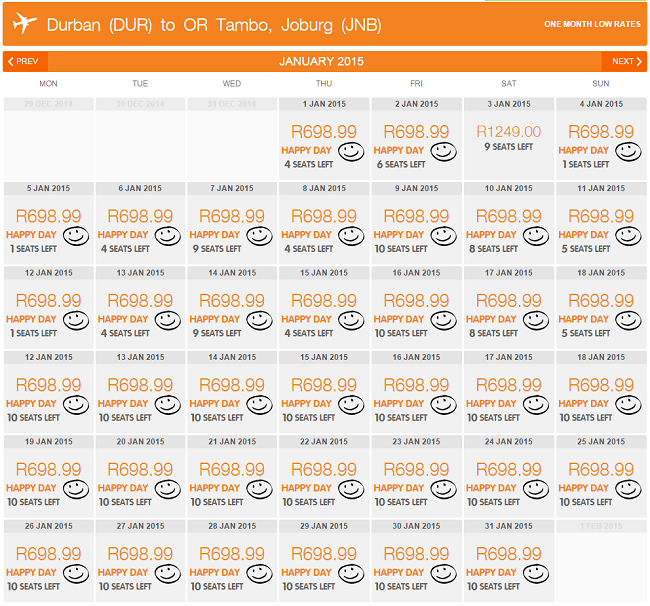650x606 pixels.
Task: Click the Happy Day smiley on 7 Jan 2015
Action: click(x=260, y=236)
